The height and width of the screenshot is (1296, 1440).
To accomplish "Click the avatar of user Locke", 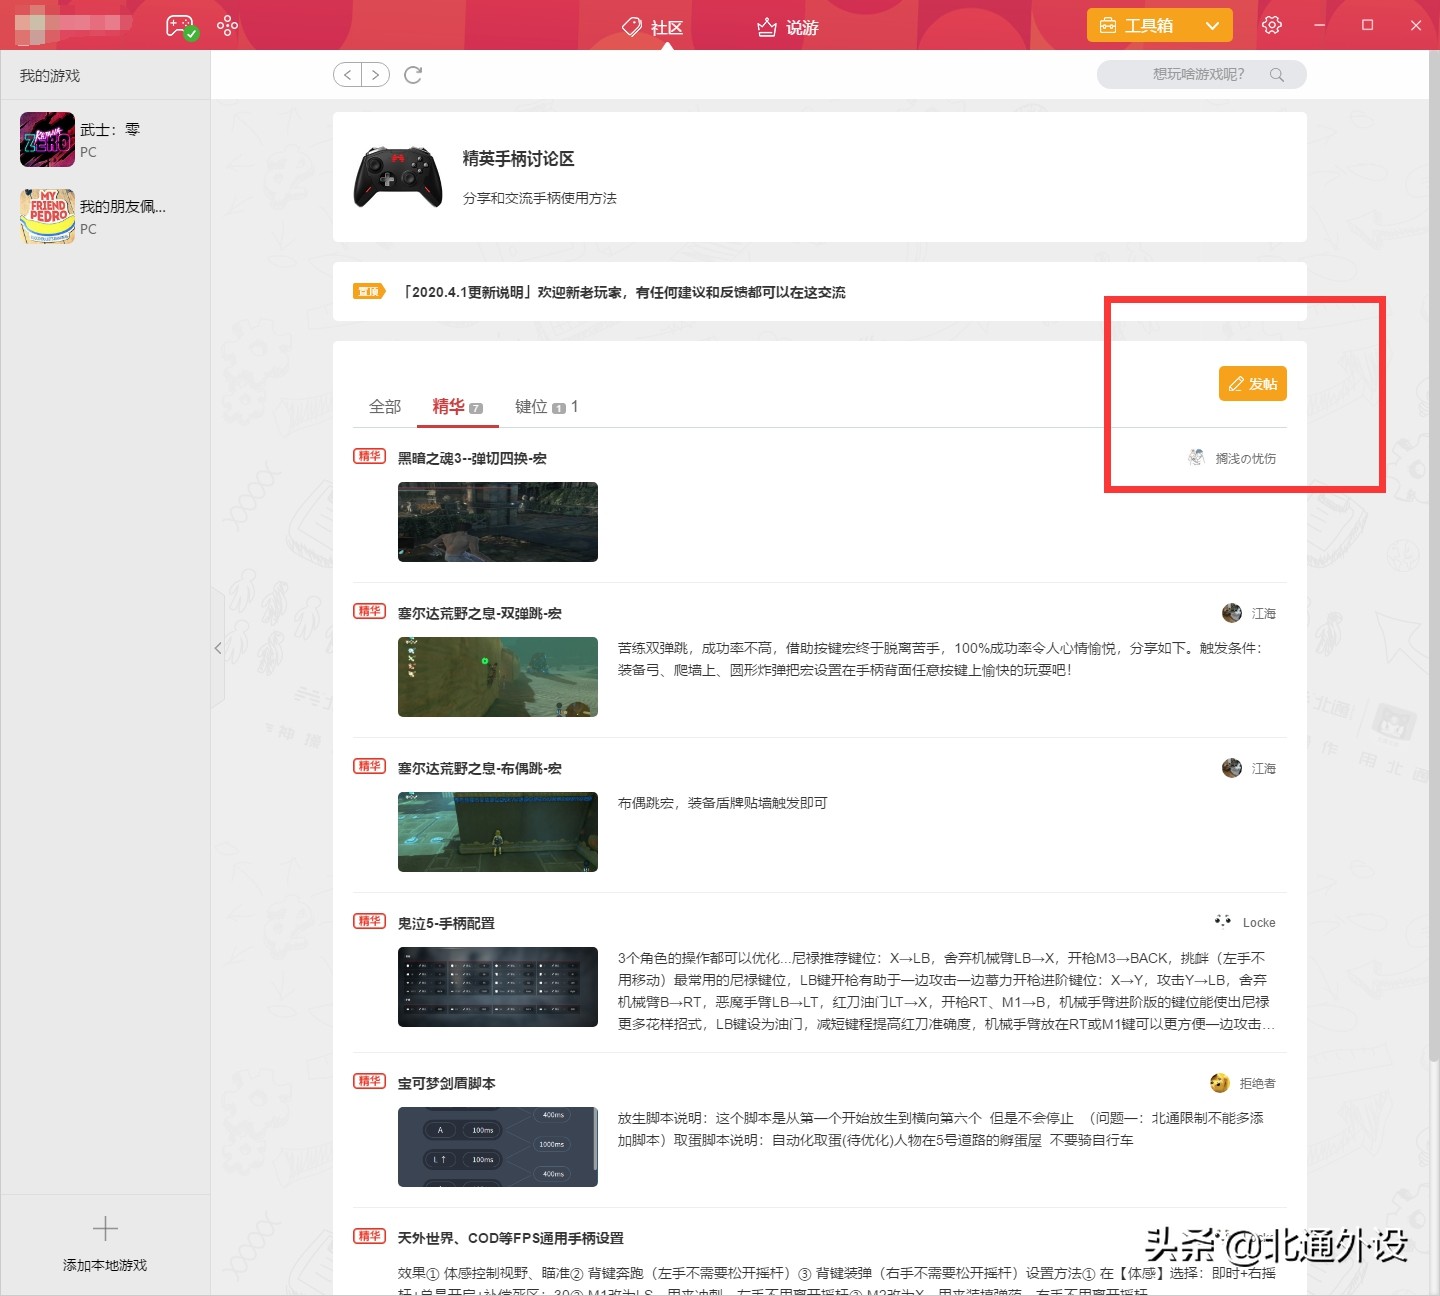I will [1223, 922].
